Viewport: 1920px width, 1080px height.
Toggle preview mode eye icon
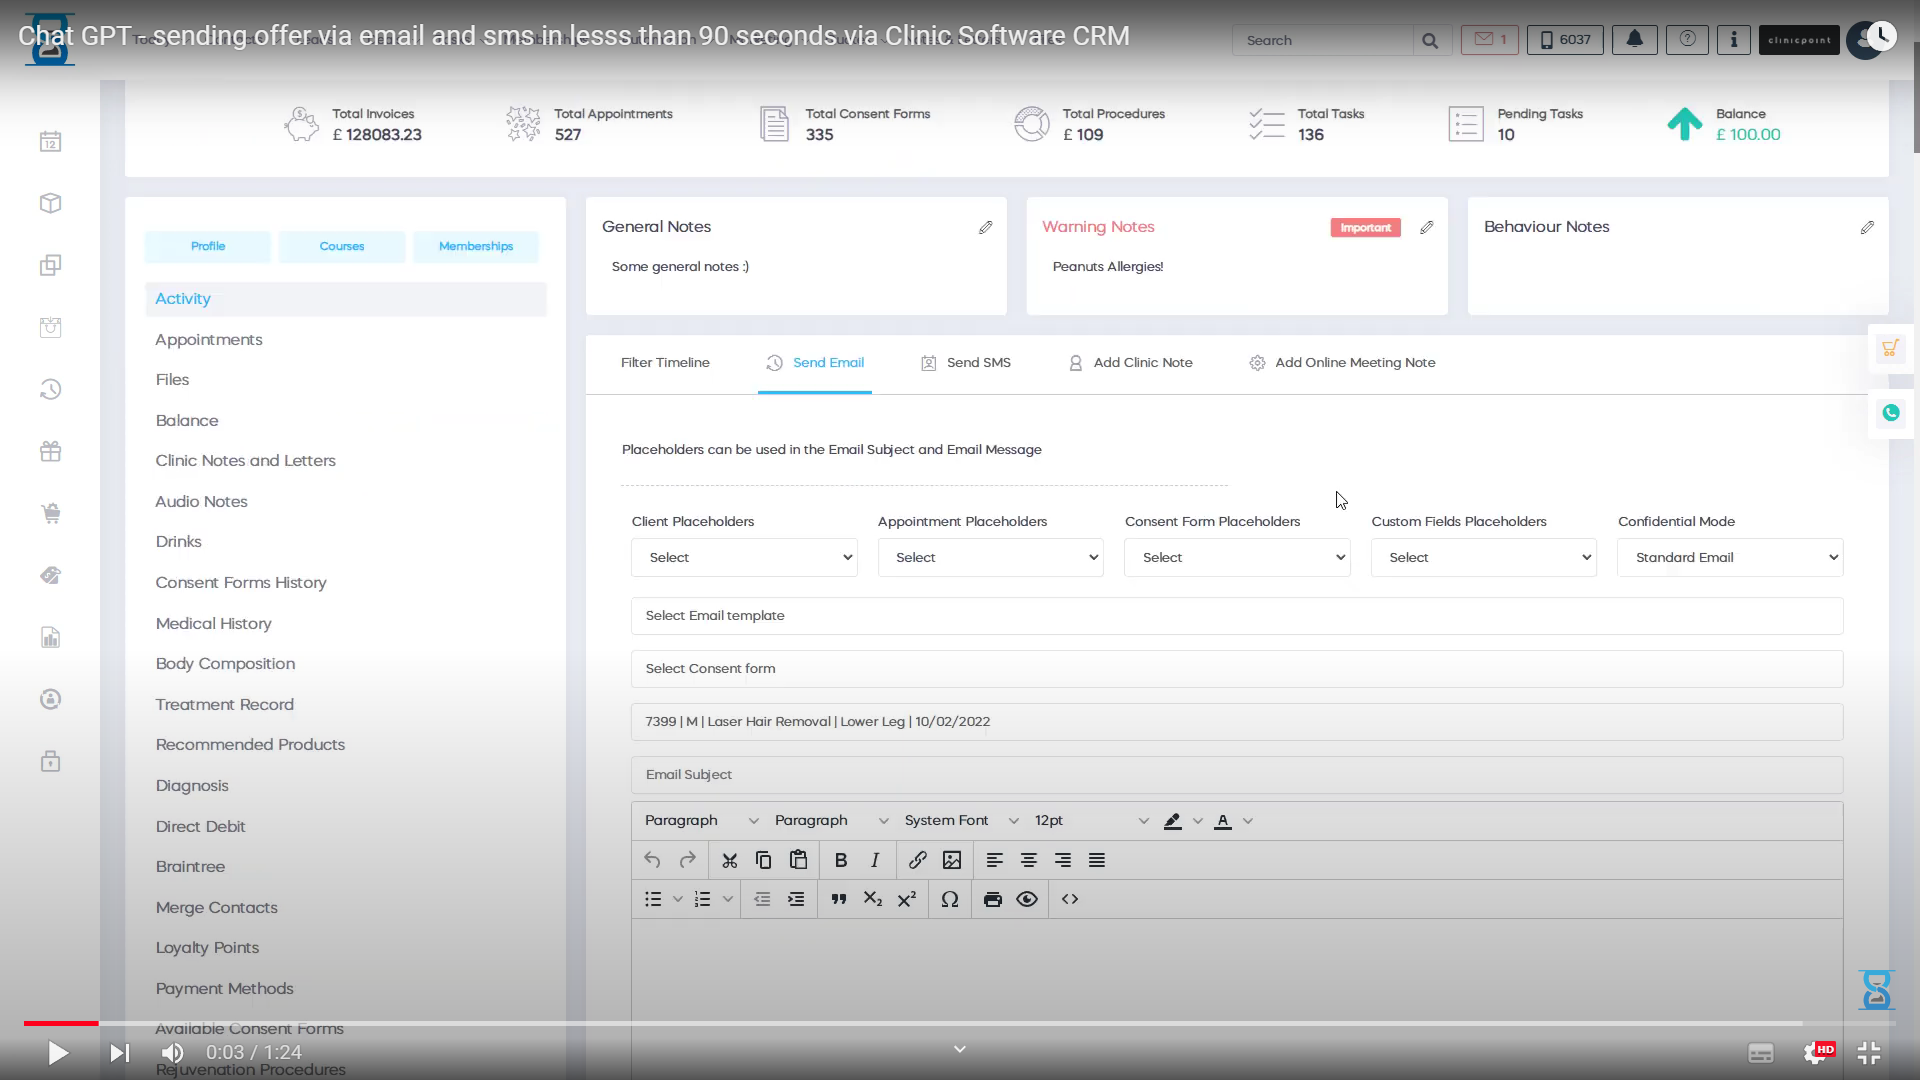(1026, 899)
